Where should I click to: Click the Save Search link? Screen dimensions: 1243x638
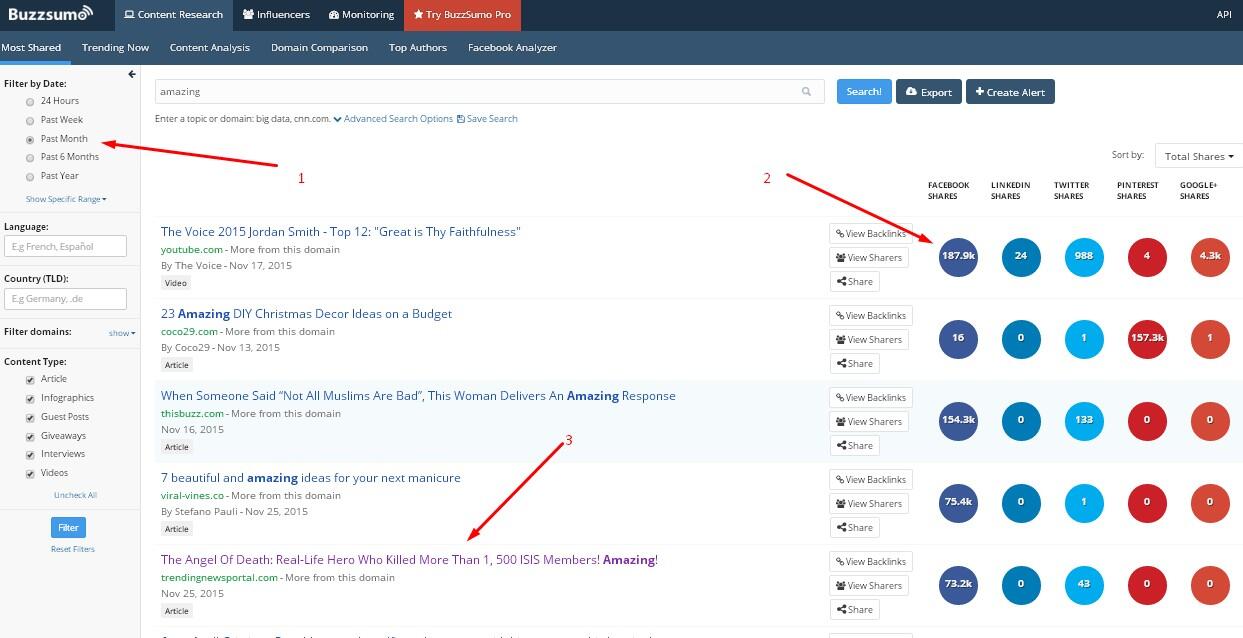point(487,119)
